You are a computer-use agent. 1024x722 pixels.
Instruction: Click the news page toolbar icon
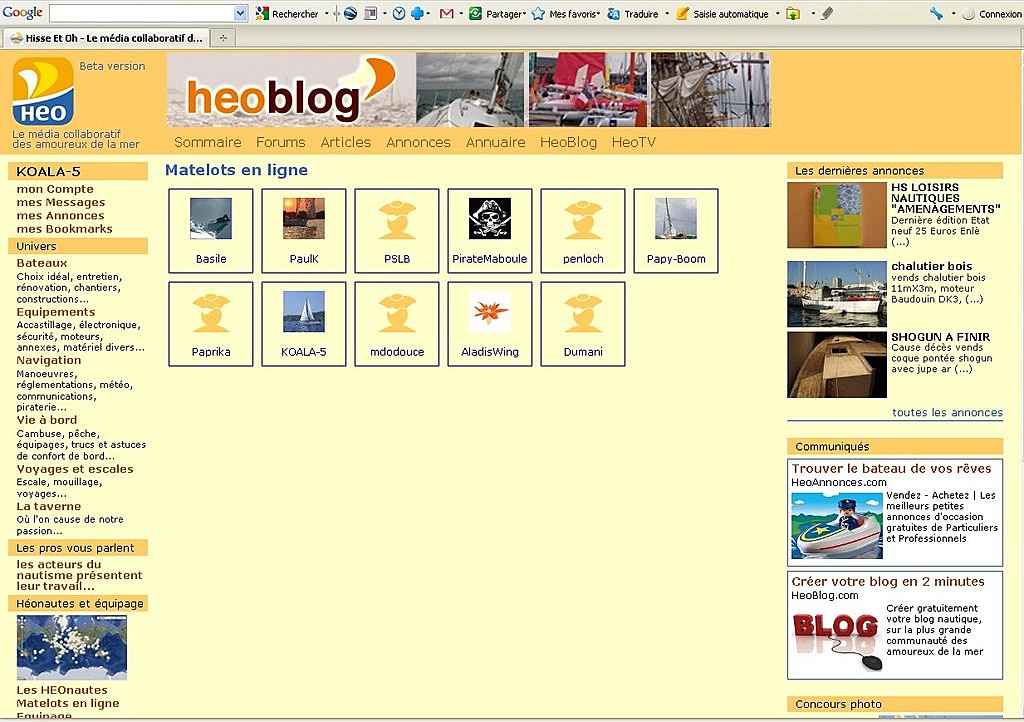tap(370, 14)
